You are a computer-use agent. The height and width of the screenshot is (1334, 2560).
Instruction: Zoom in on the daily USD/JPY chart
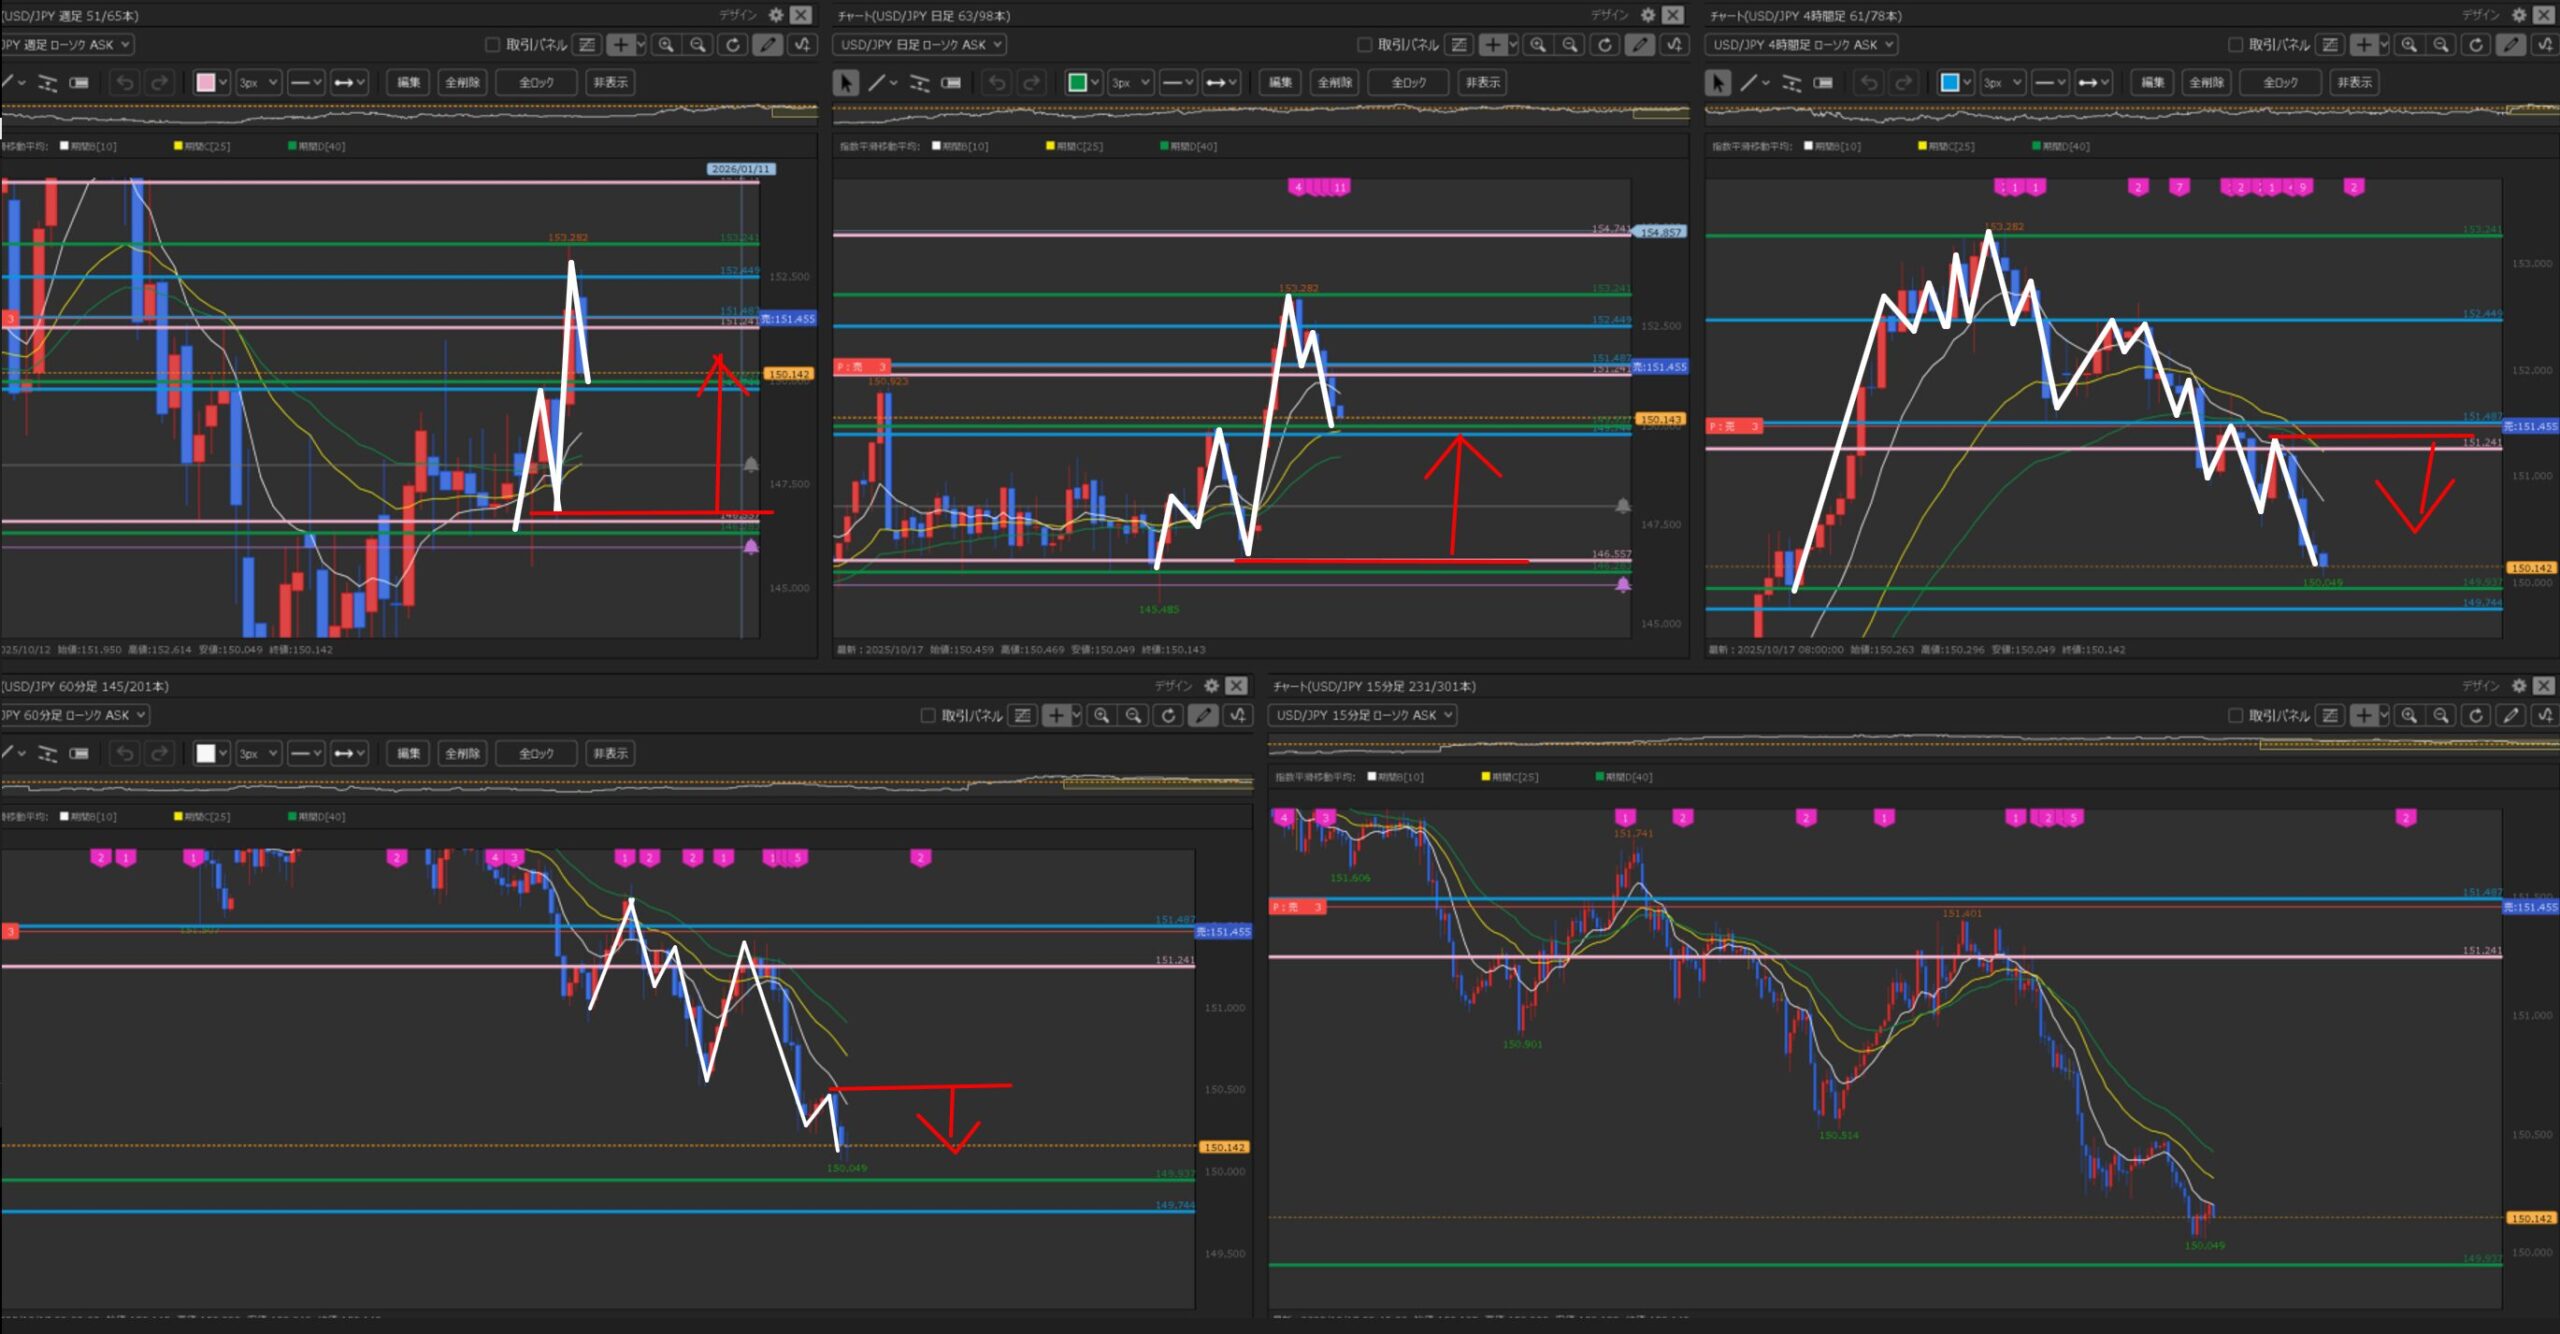[x=1538, y=45]
